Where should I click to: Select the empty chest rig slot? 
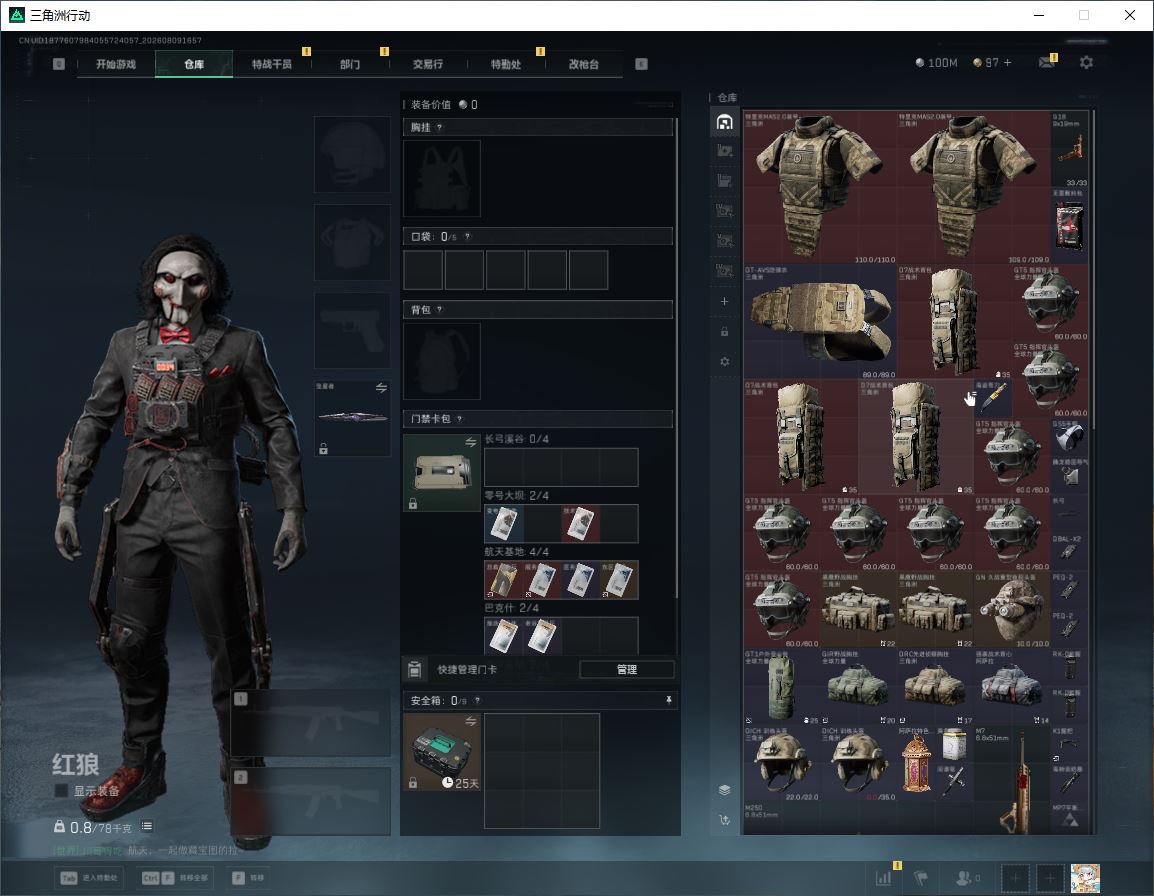click(x=442, y=178)
